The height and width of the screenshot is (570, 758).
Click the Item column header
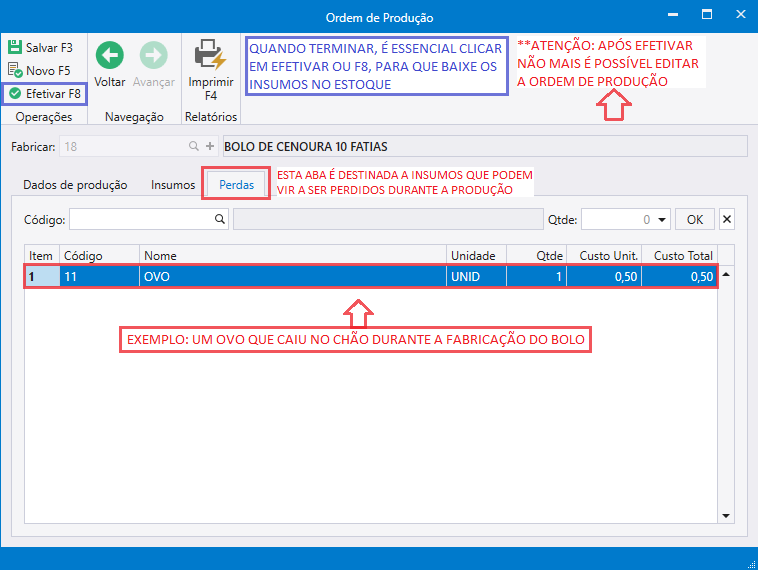[x=42, y=255]
